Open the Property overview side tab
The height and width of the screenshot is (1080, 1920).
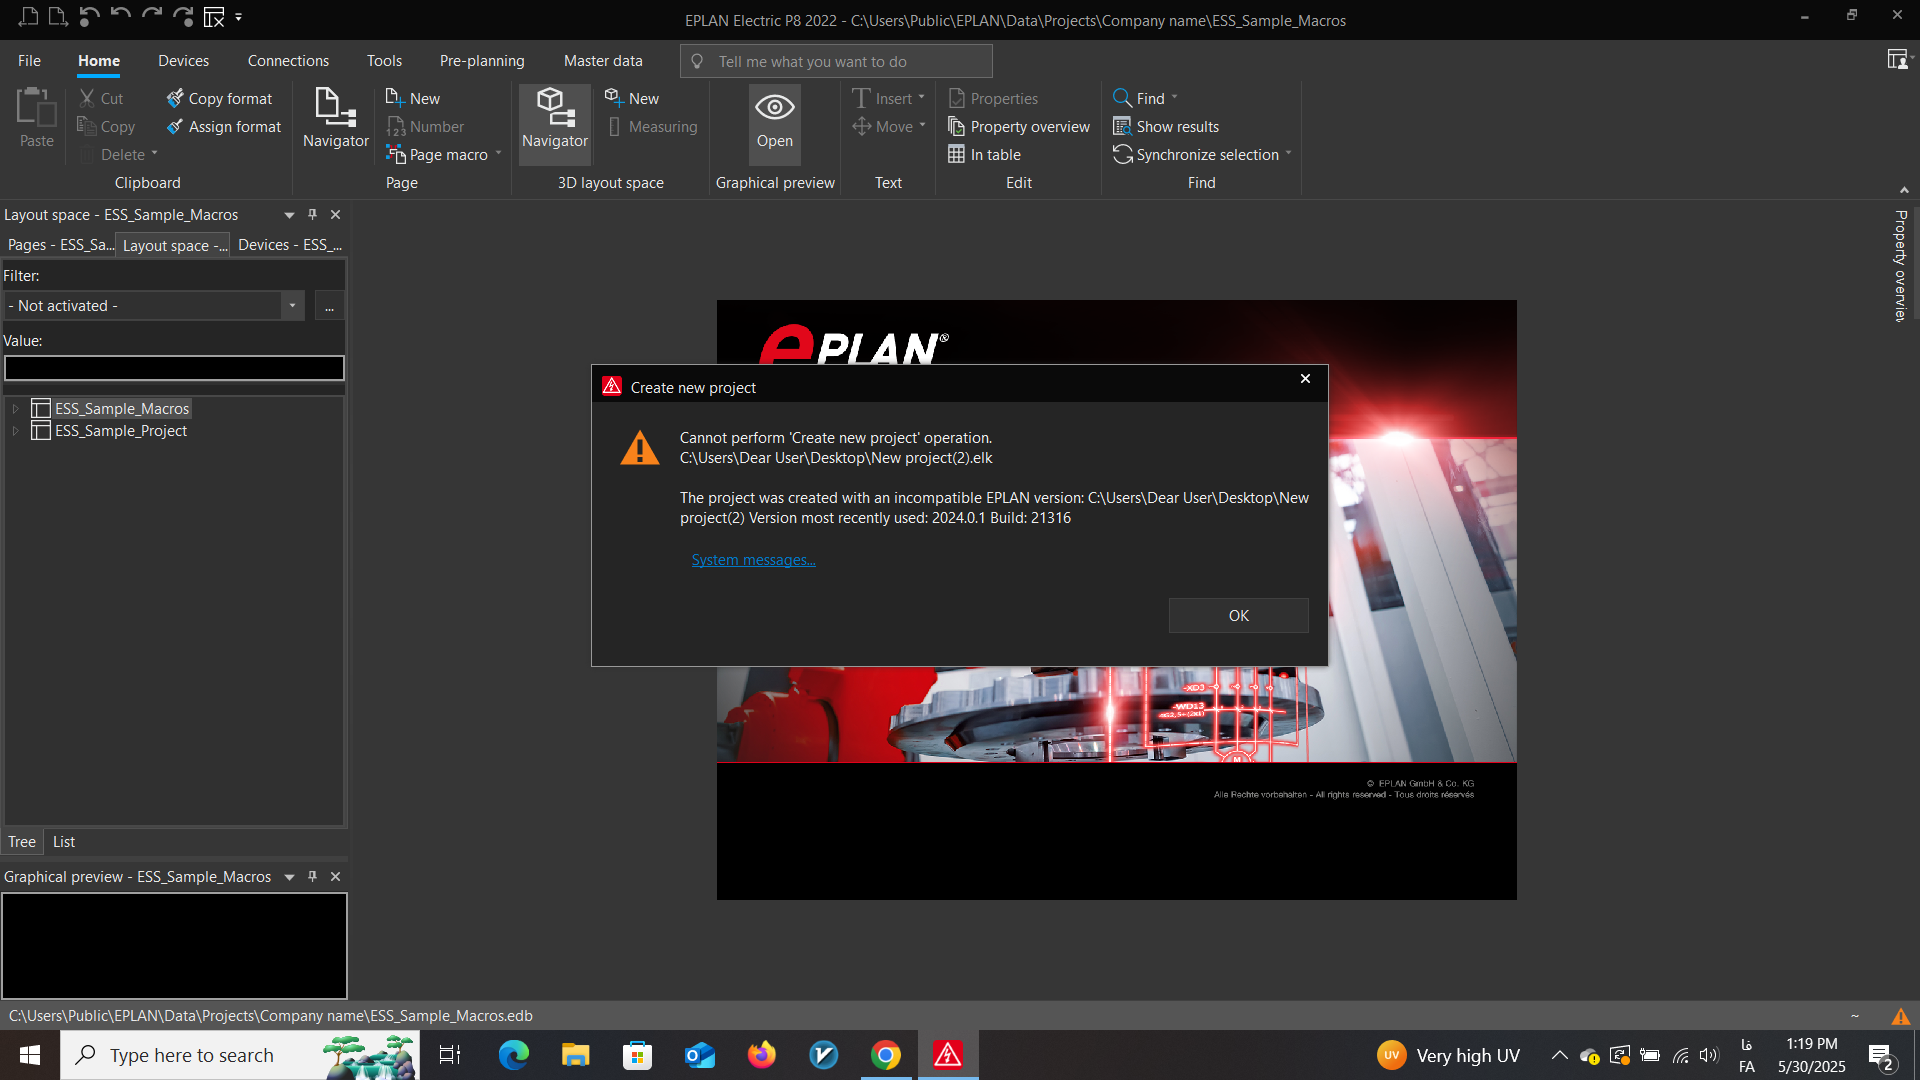click(x=1900, y=265)
